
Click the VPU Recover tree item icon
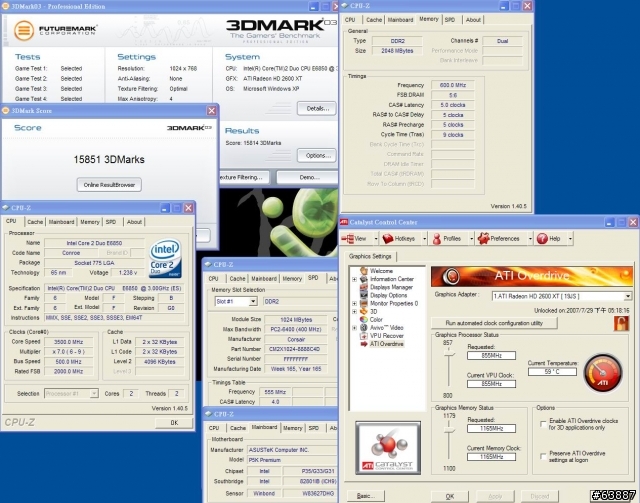[364, 336]
